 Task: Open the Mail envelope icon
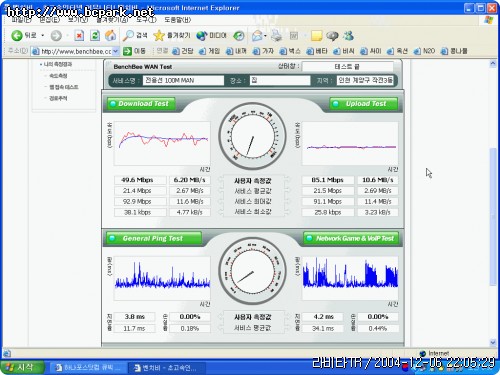(x=257, y=36)
